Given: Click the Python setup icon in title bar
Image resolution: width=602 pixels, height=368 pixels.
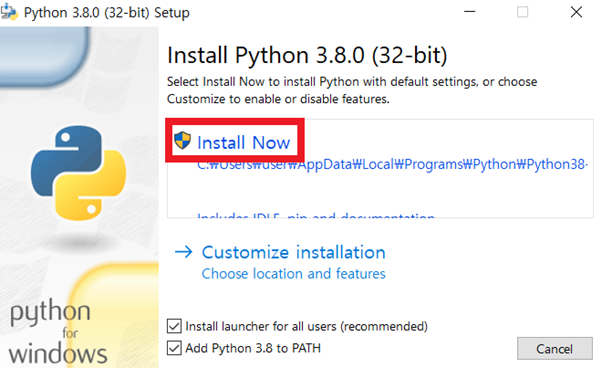Looking at the screenshot, I should 9,12.
